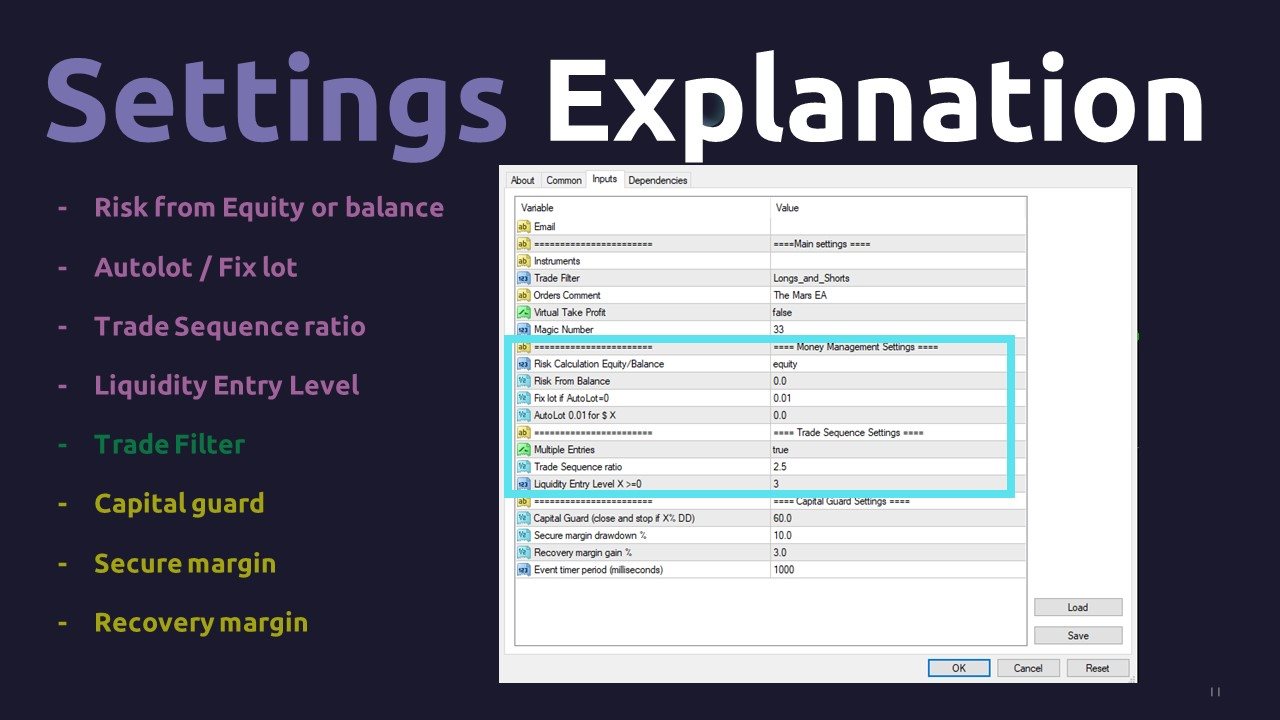Toggle Virtual Take Profit false value

(x=898, y=312)
